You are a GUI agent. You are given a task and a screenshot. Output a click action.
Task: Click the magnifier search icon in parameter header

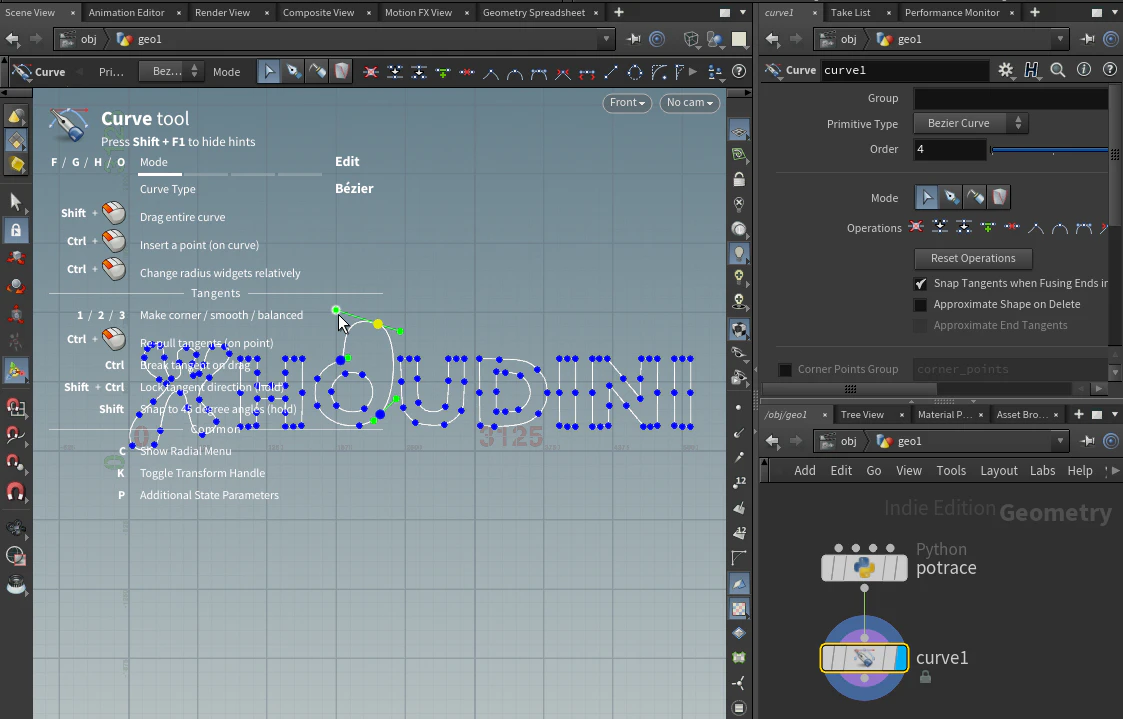click(x=1058, y=70)
